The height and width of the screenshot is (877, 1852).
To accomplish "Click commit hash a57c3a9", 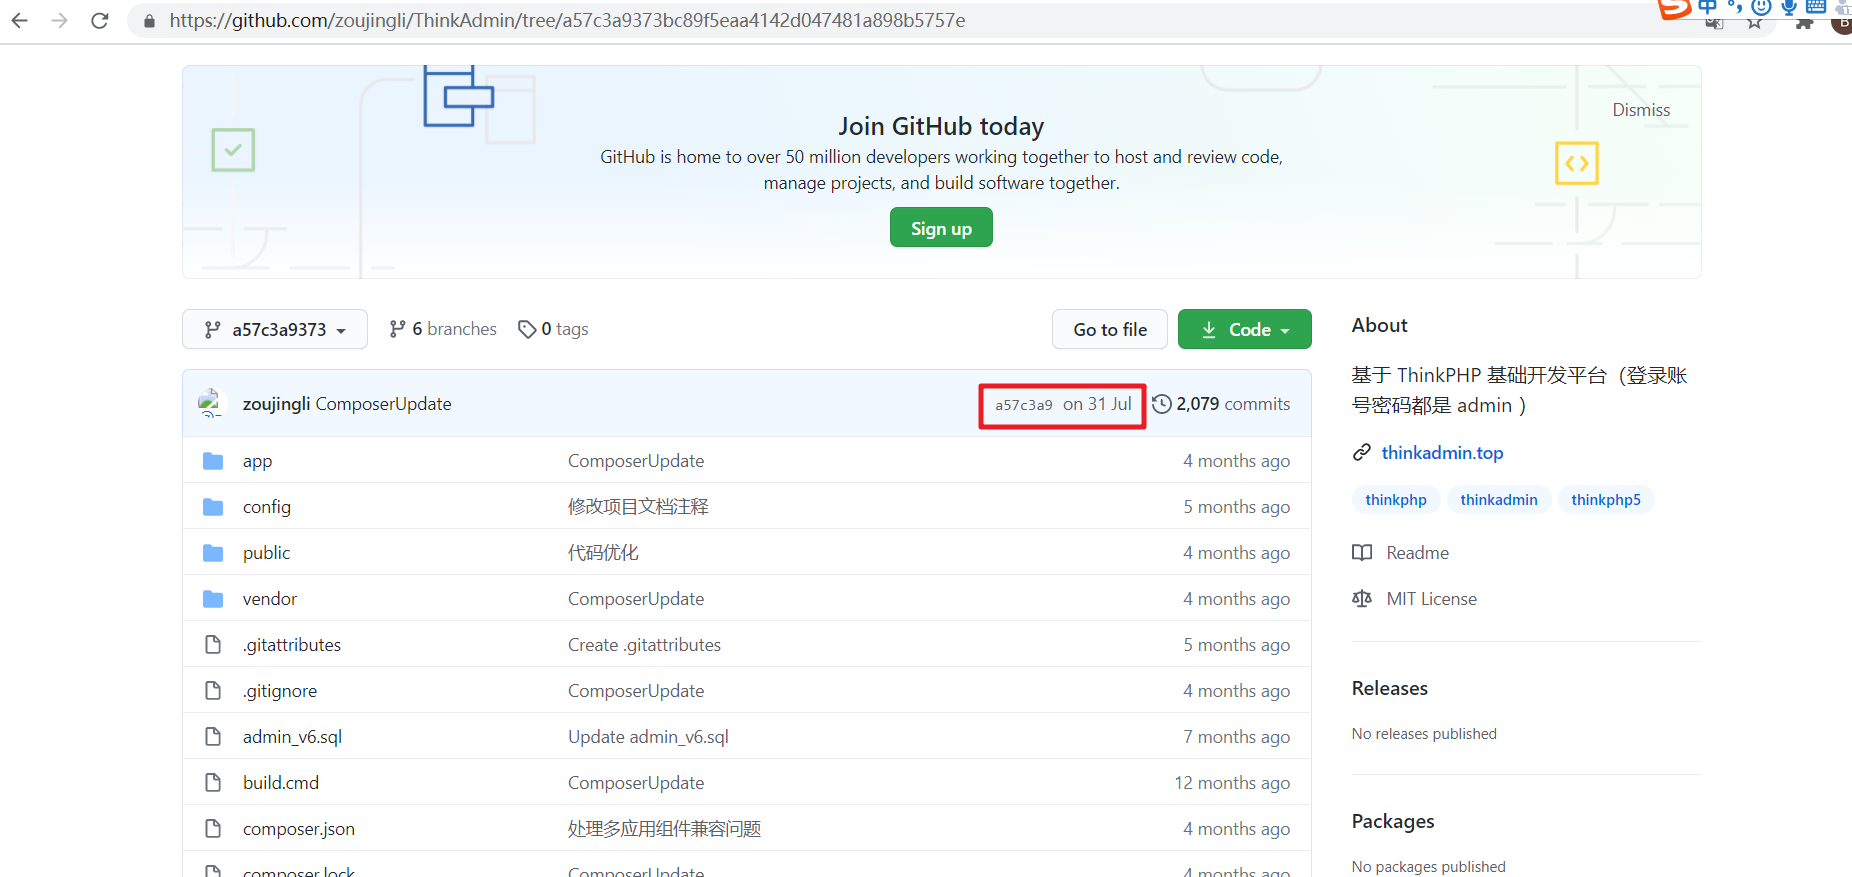I will 1023,405.
